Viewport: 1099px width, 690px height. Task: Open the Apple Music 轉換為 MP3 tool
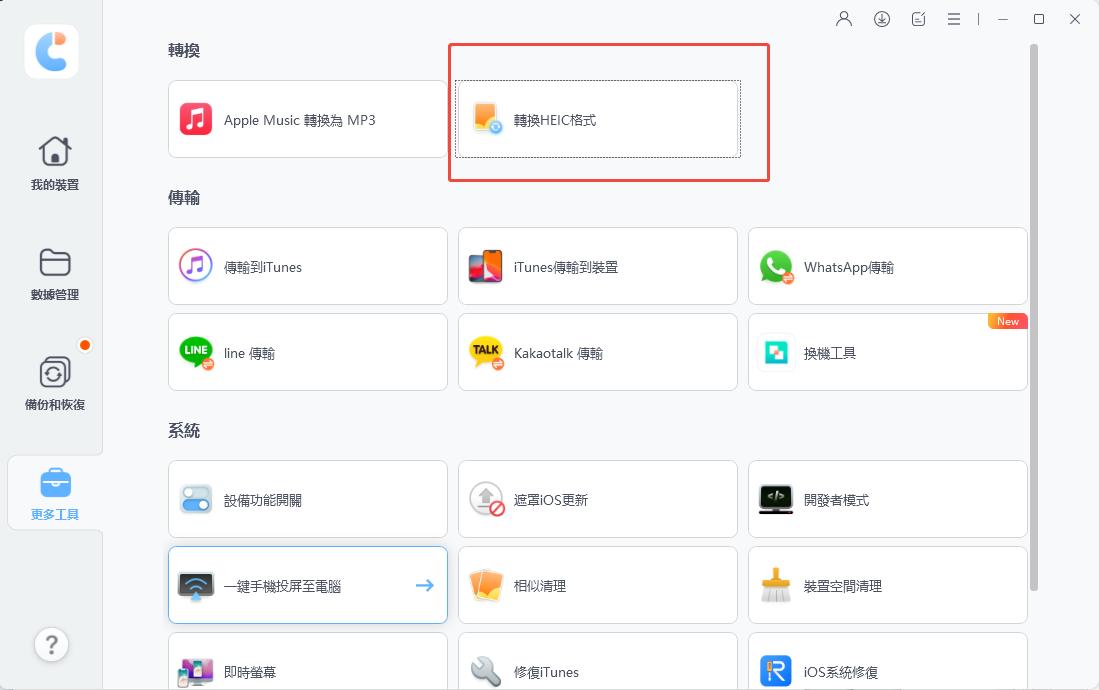click(x=308, y=119)
